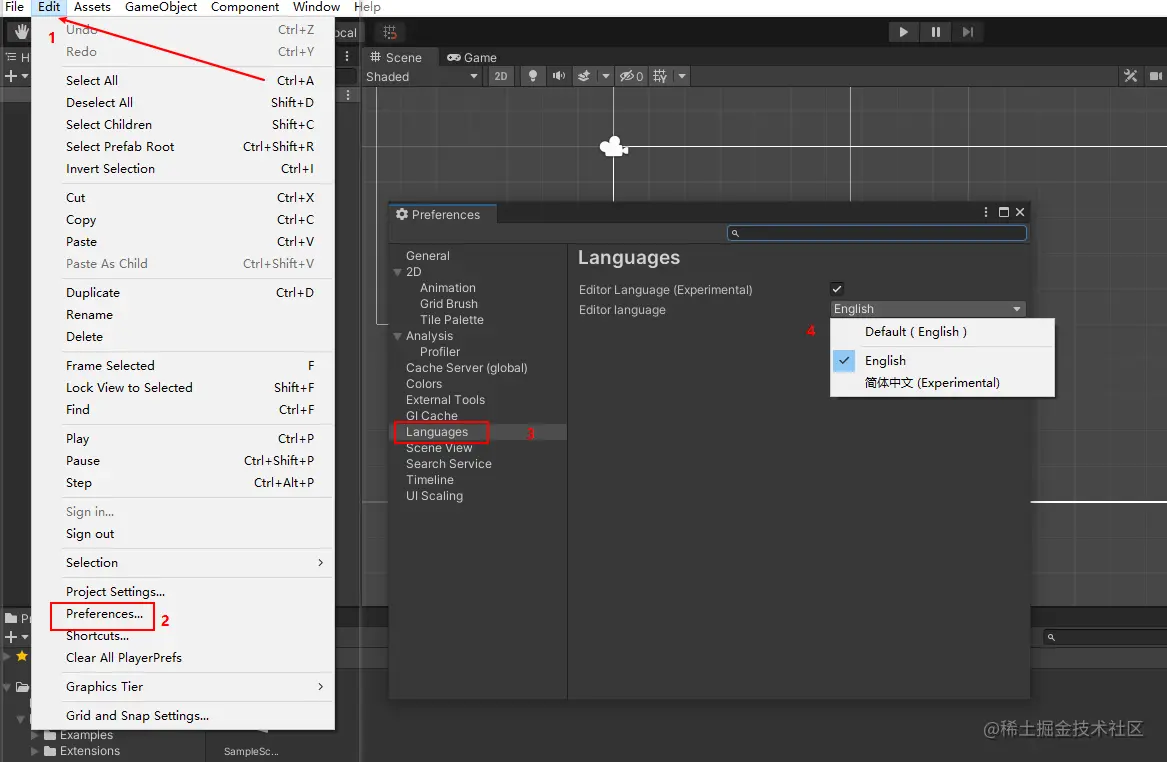
Task: Open UI Scaling preferences
Action: (x=434, y=496)
